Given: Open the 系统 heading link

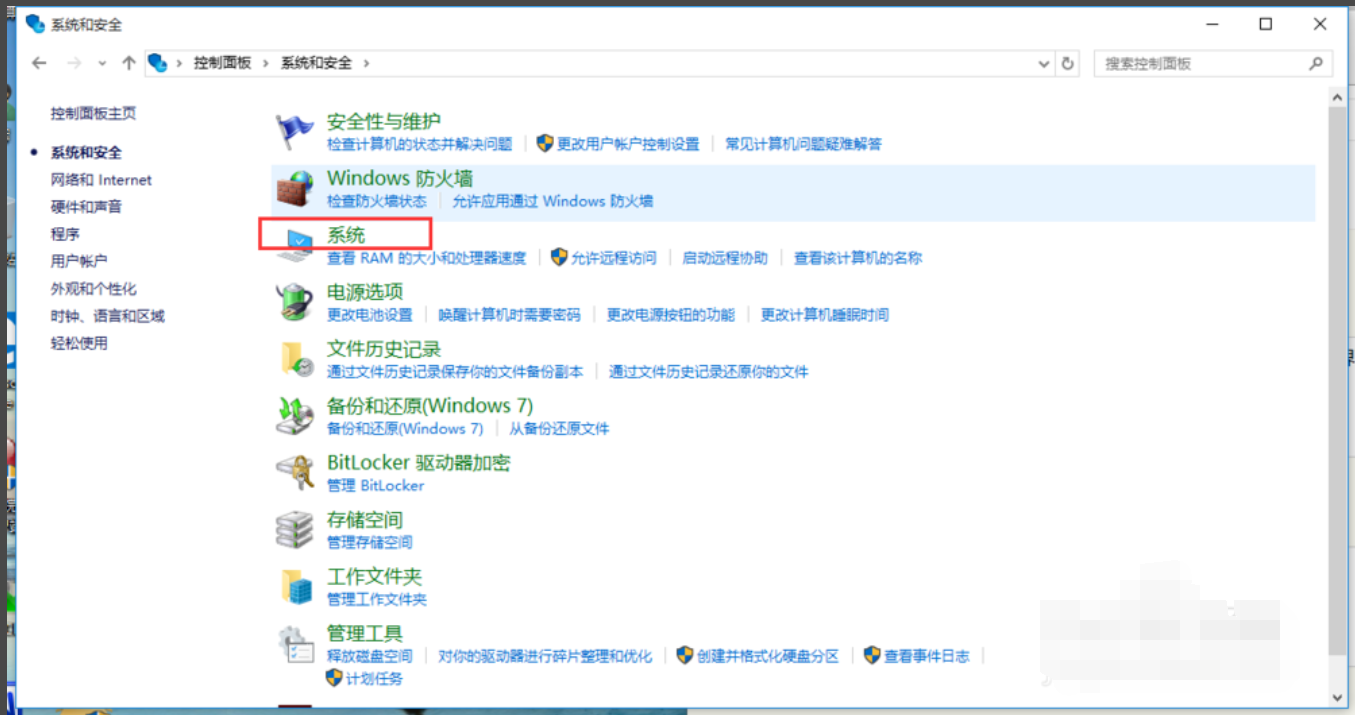Looking at the screenshot, I should pos(346,236).
